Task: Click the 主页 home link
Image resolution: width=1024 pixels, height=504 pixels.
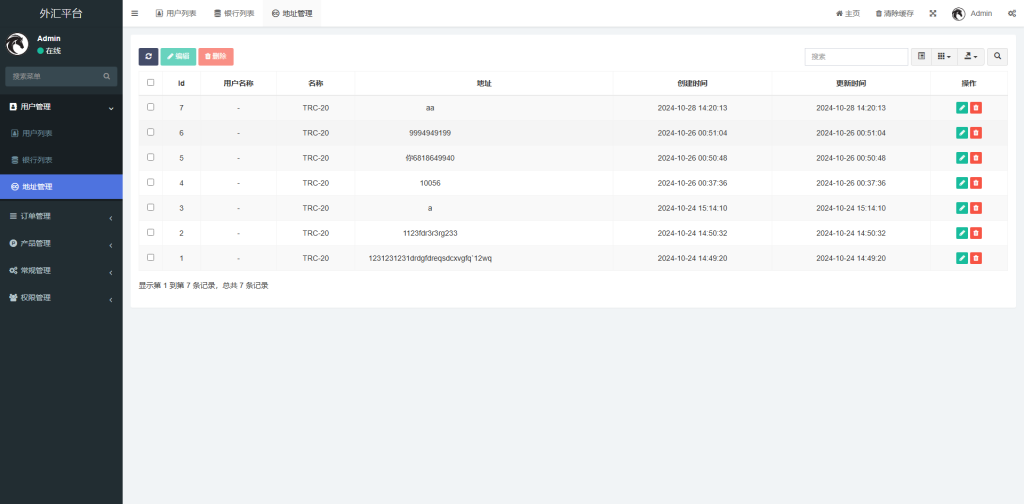Action: coord(847,14)
